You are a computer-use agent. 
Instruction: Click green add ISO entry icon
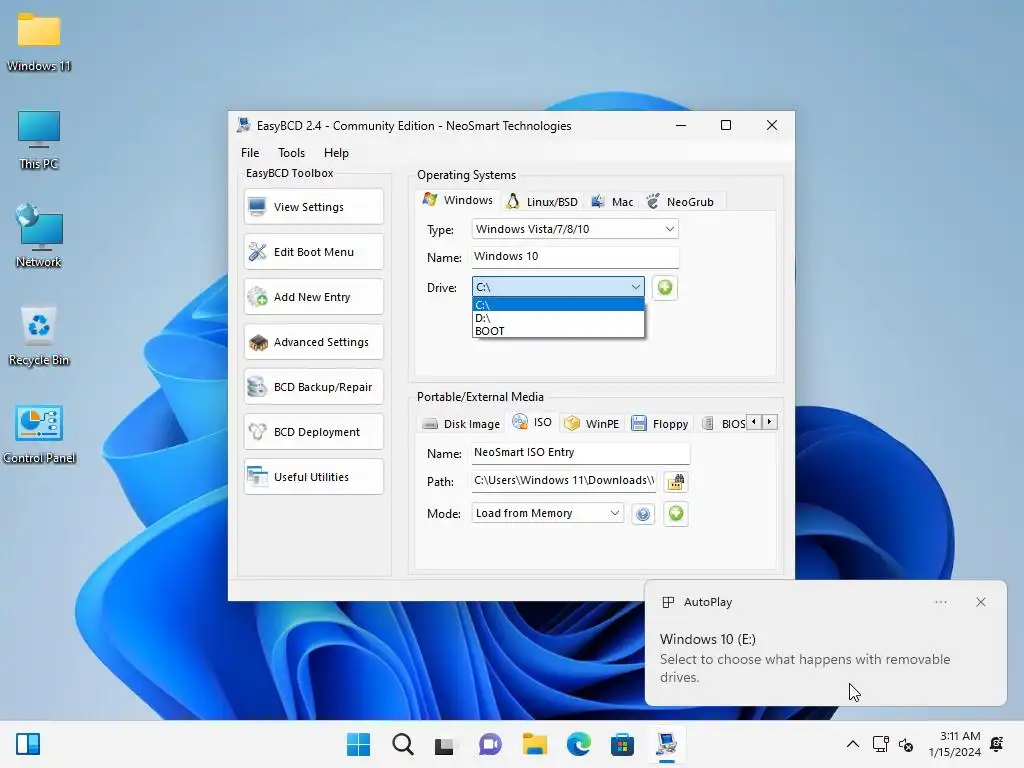coord(676,514)
